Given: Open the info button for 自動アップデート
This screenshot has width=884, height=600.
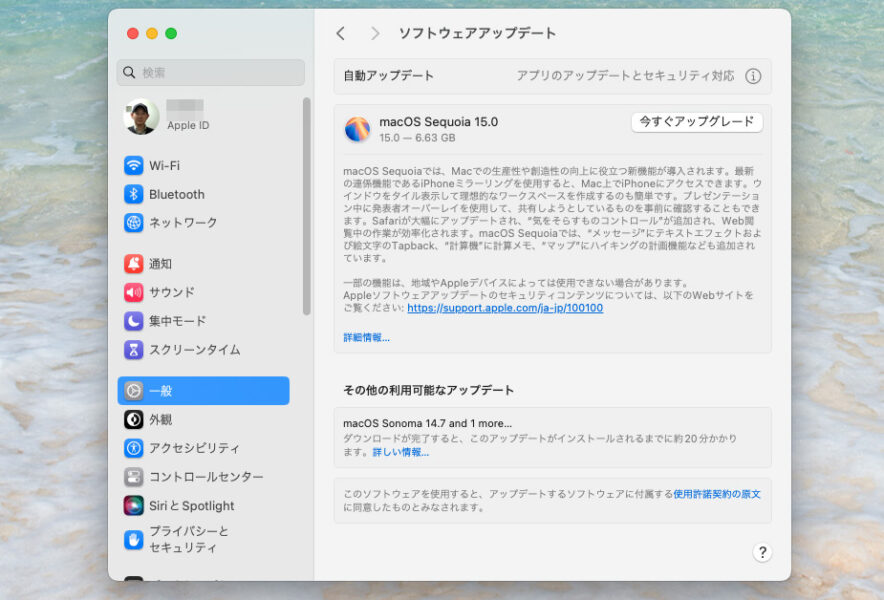Looking at the screenshot, I should pos(753,76).
